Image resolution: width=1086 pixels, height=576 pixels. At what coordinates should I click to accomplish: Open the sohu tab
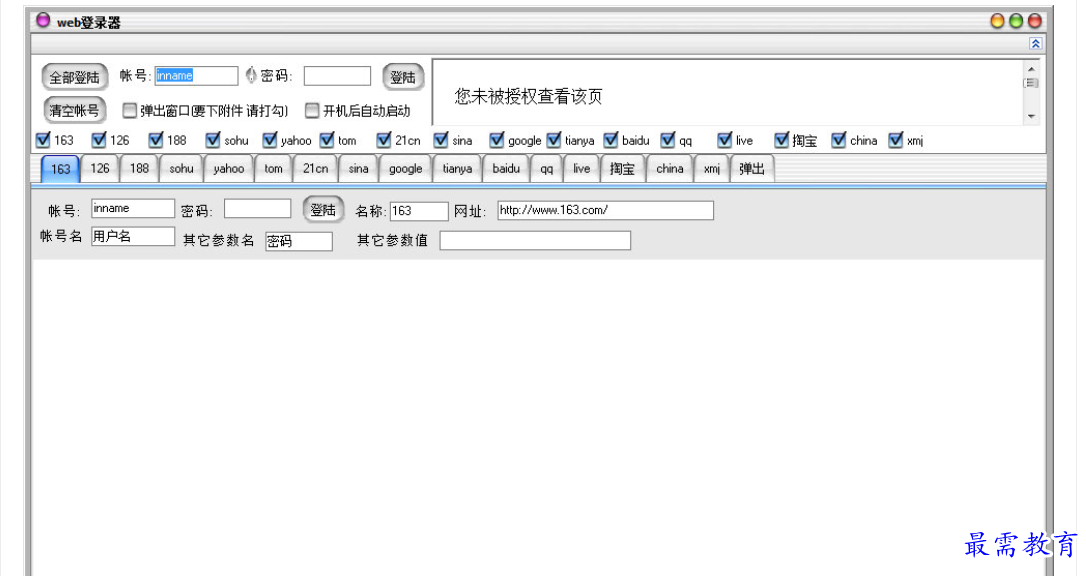[181, 168]
